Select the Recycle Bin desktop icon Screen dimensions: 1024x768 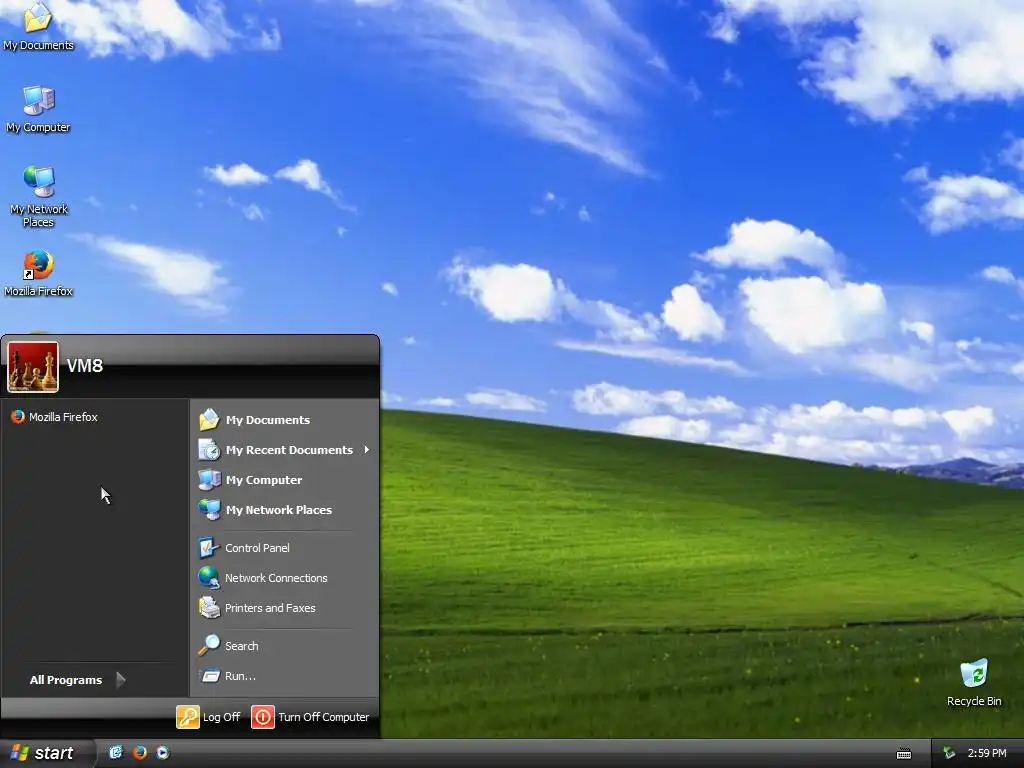coord(974,682)
